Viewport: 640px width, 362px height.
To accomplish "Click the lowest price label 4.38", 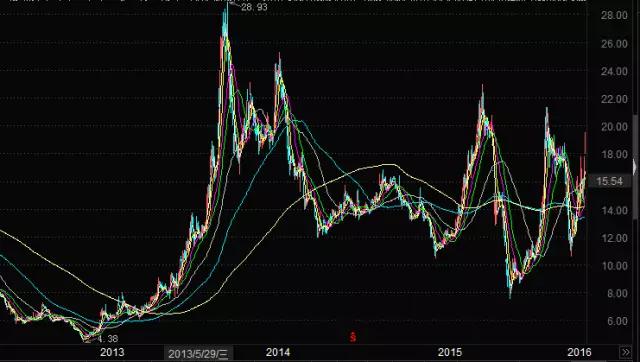I will coord(108,339).
